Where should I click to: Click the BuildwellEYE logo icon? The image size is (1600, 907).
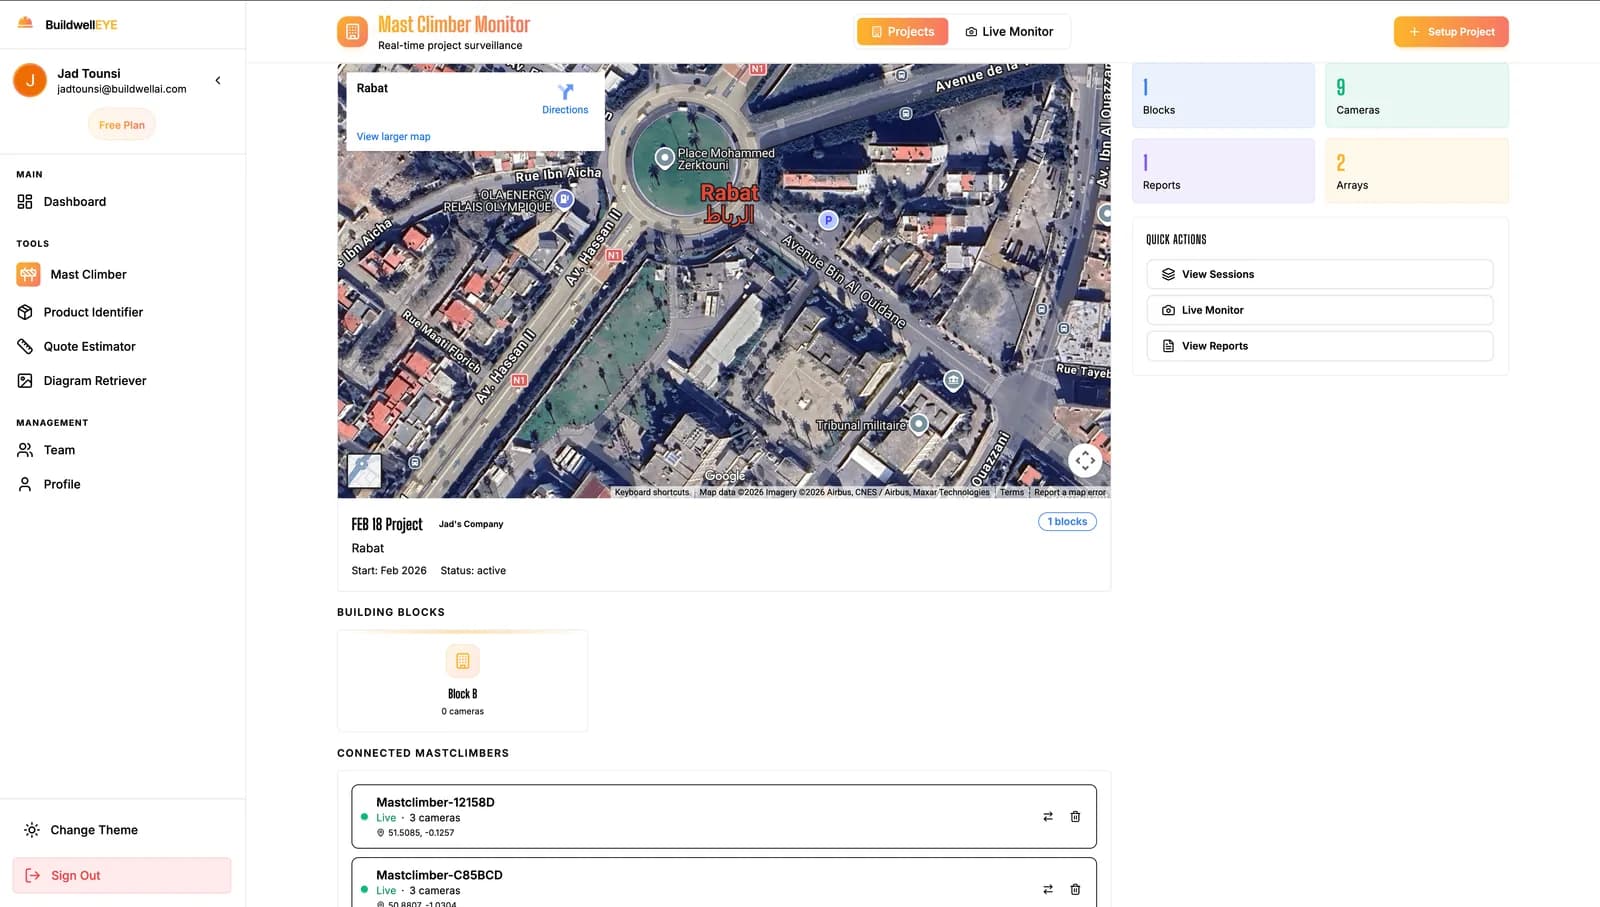26,23
